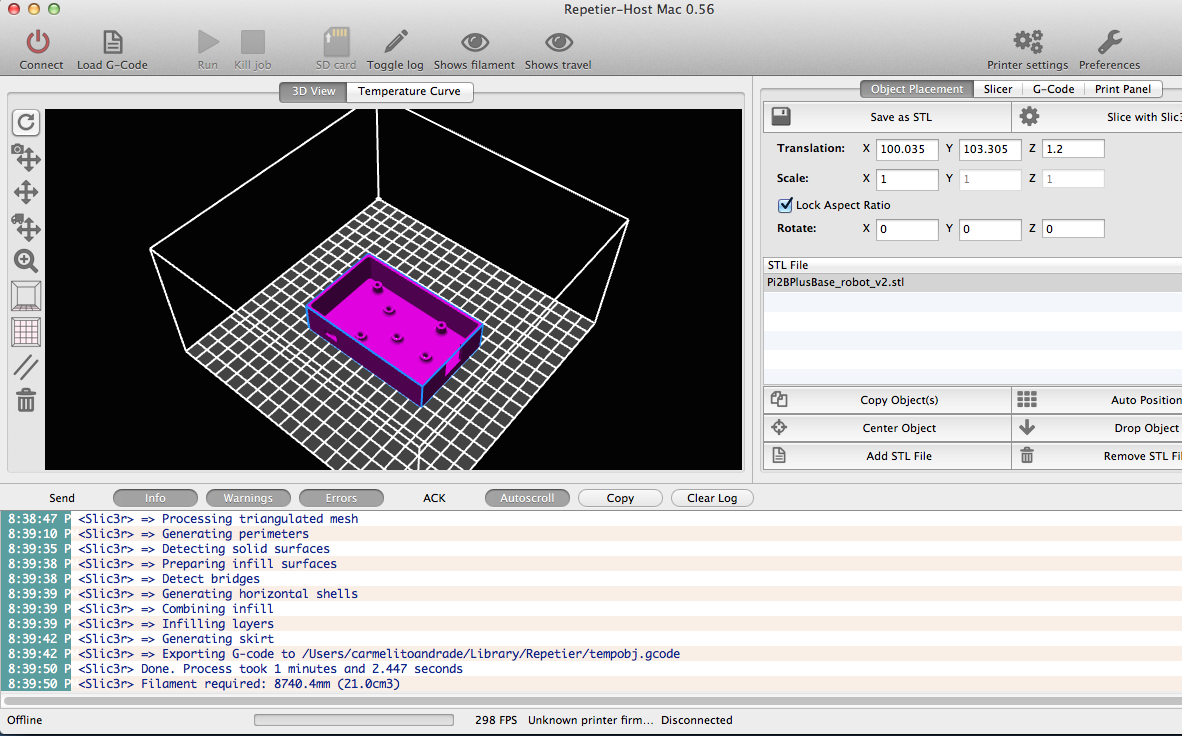Click the perspective box view icon
The height and width of the screenshot is (736, 1182).
(26, 296)
